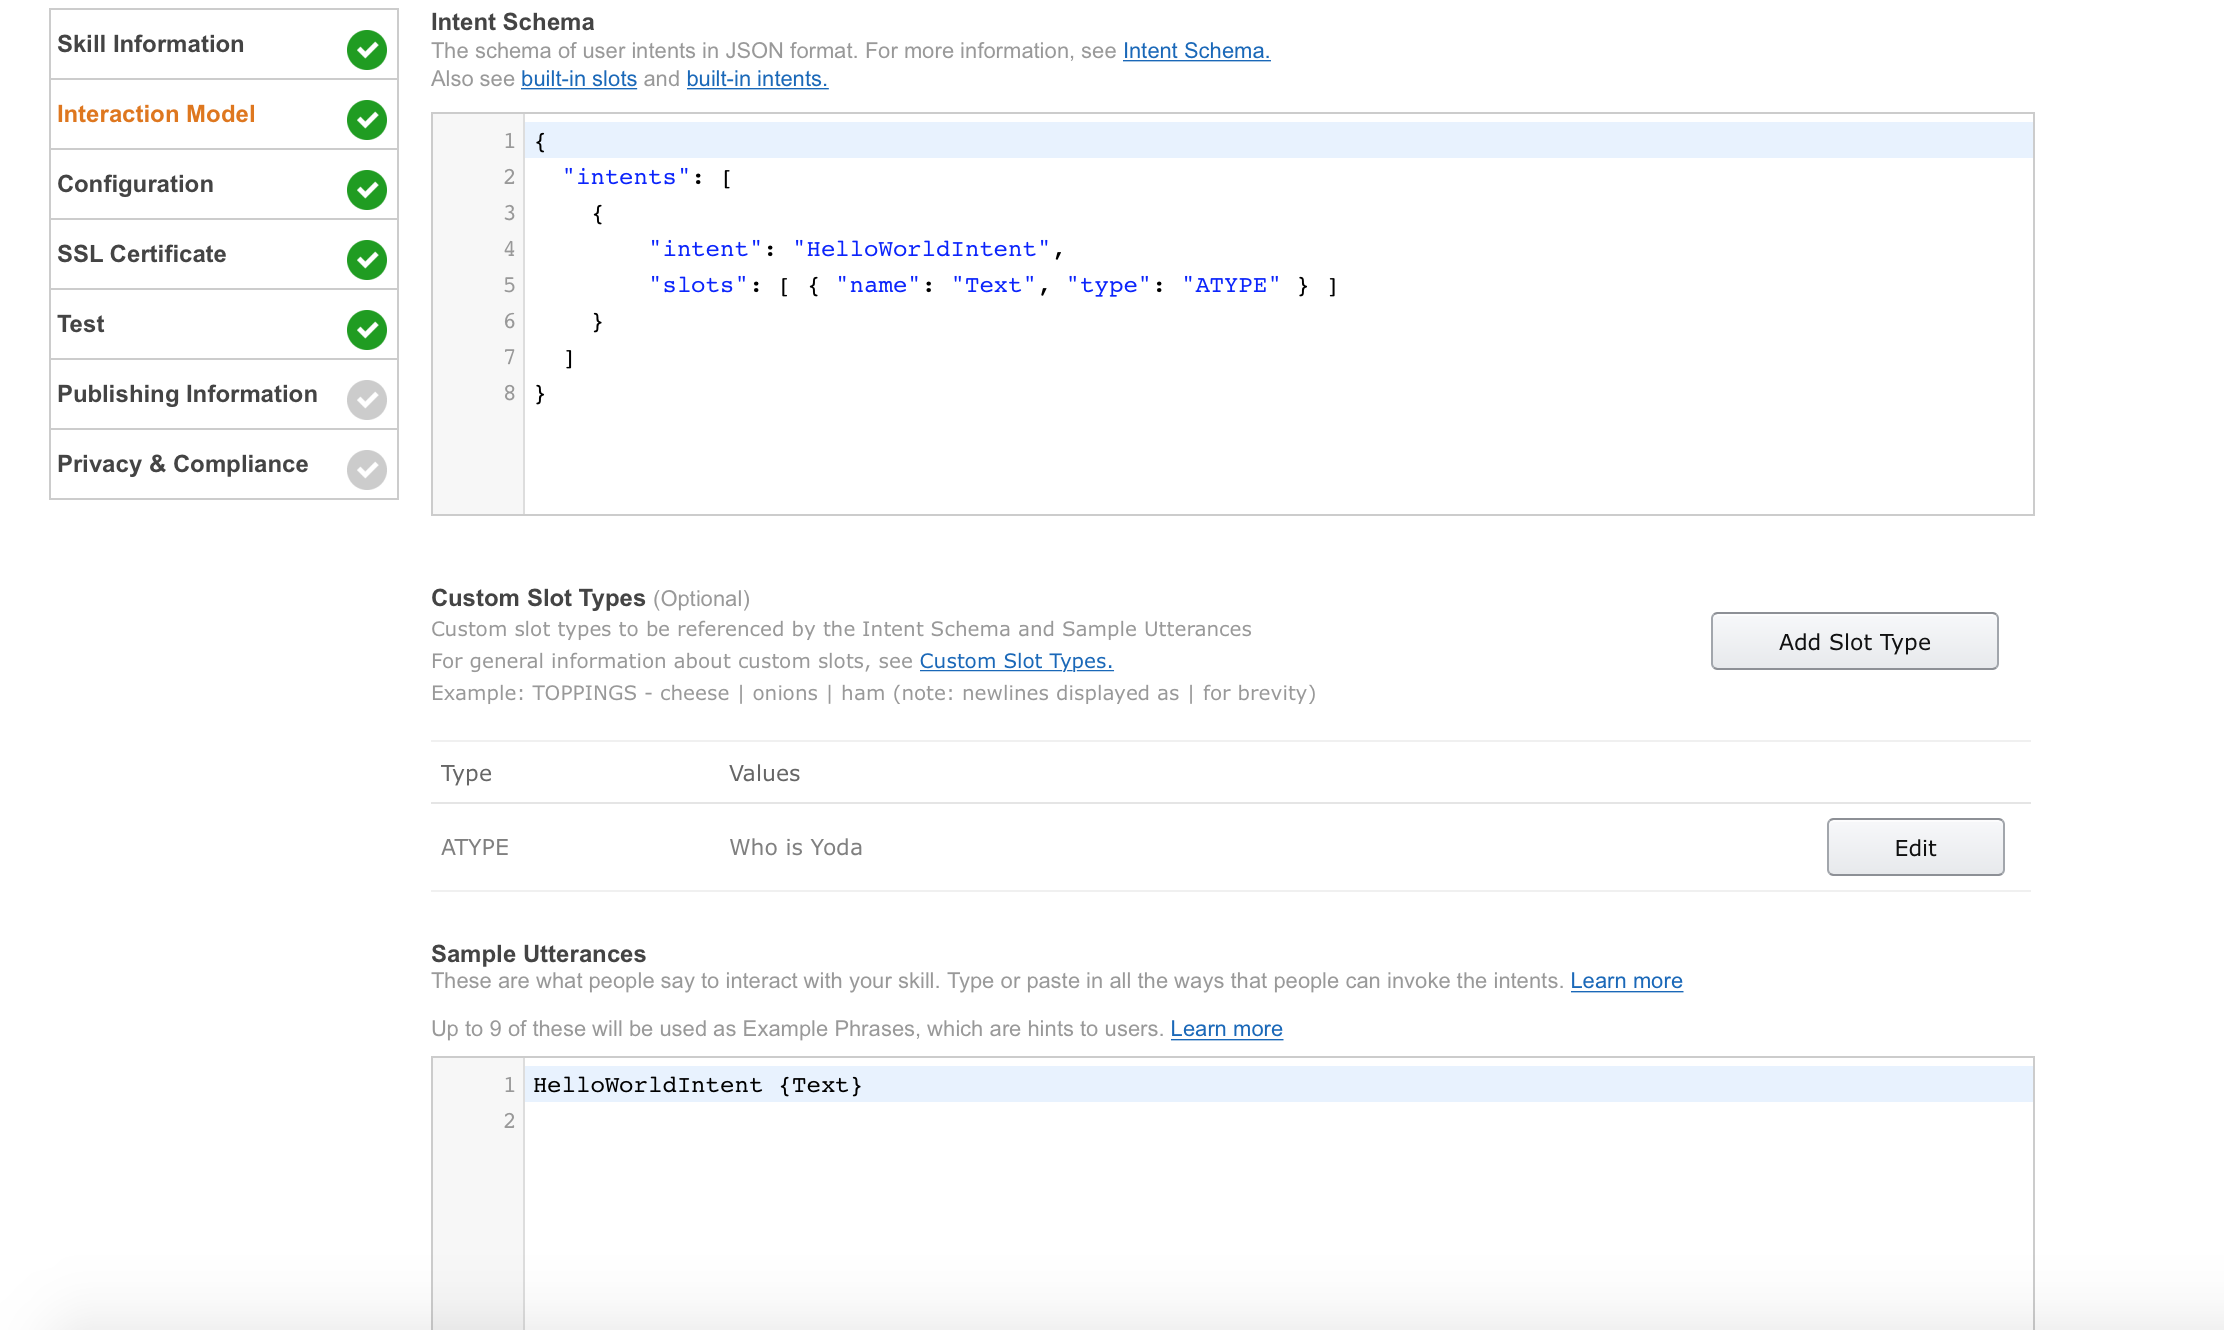Open the built-in intents link
Viewport: 2224px width, 1330px height.
(x=756, y=79)
